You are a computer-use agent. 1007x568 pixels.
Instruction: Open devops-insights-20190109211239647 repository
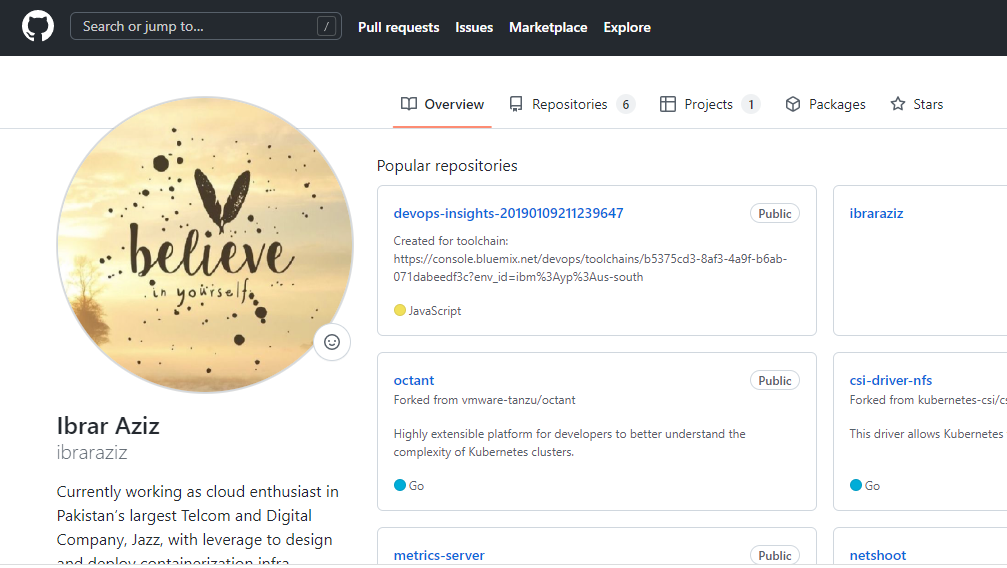508,213
